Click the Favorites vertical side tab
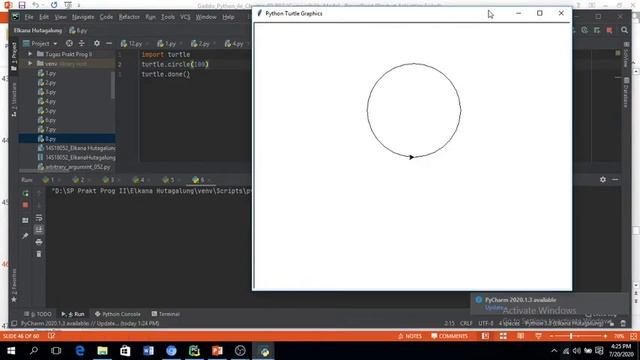Image resolution: width=640 pixels, height=360 pixels. pyautogui.click(x=14, y=285)
